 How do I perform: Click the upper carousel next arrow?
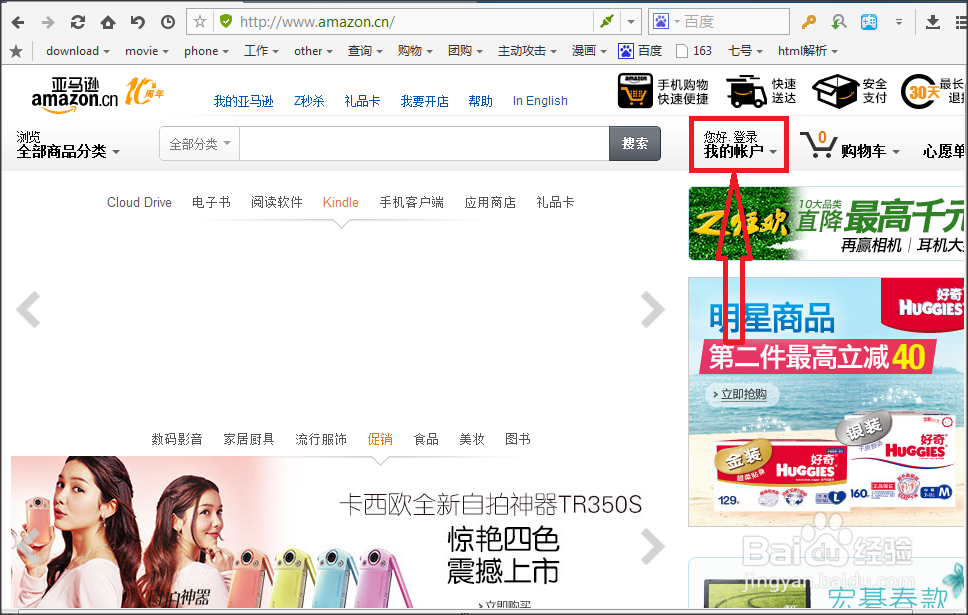coord(653,309)
